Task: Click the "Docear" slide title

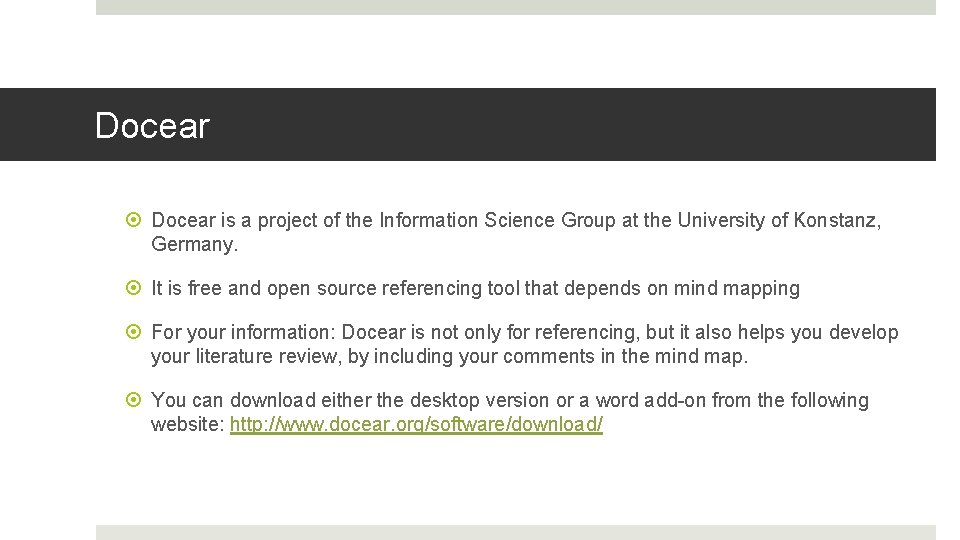Action: (x=152, y=126)
